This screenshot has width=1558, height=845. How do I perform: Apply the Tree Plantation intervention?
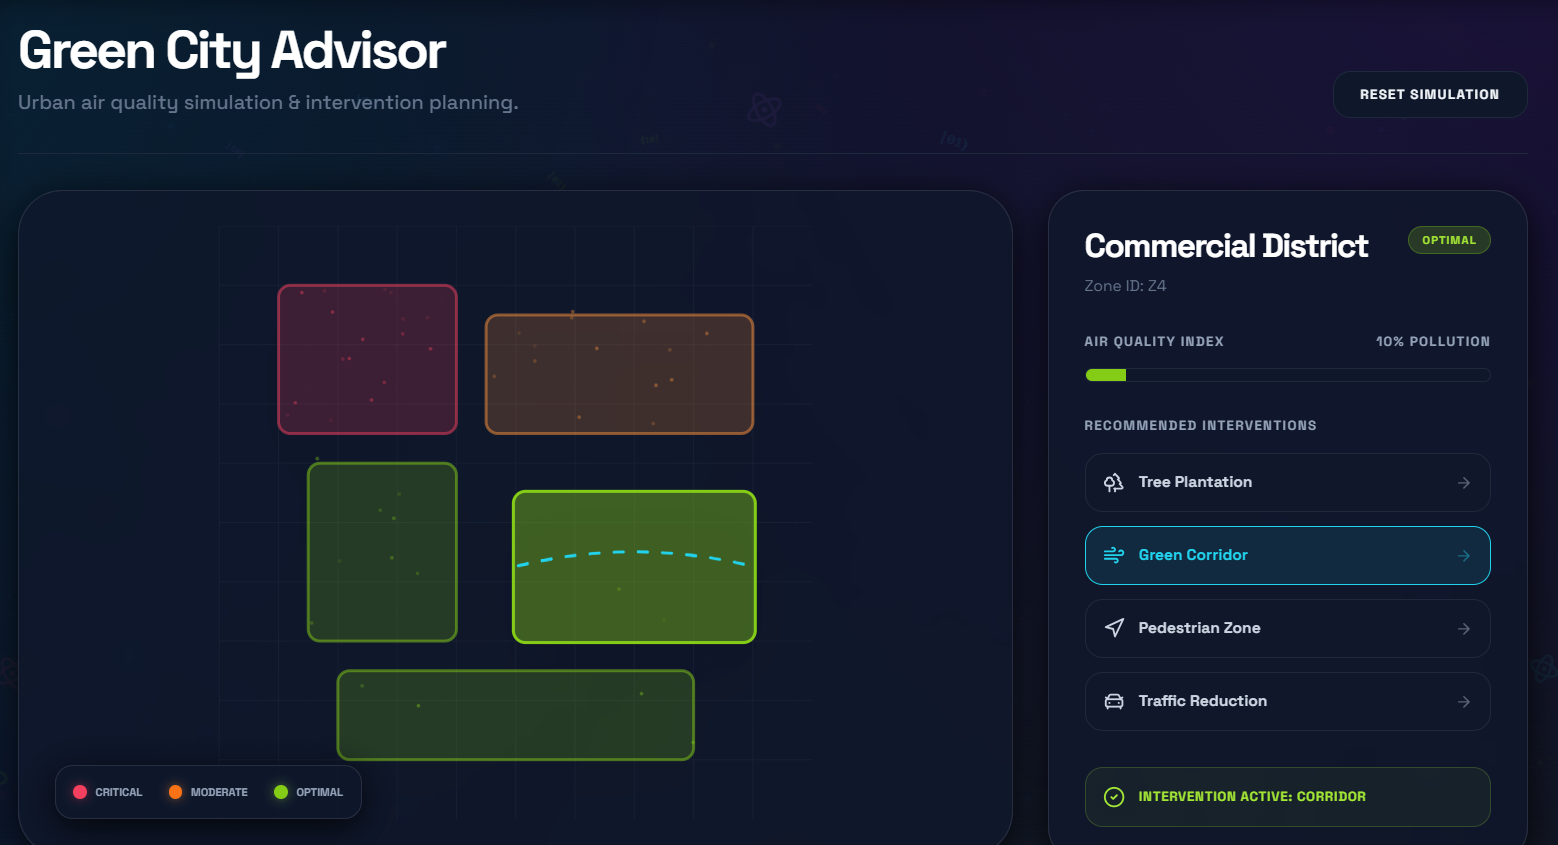click(x=1287, y=483)
